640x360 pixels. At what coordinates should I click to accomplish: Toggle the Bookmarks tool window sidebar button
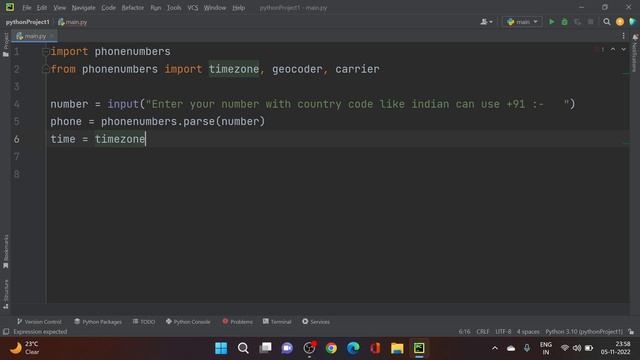pyautogui.click(x=6, y=251)
